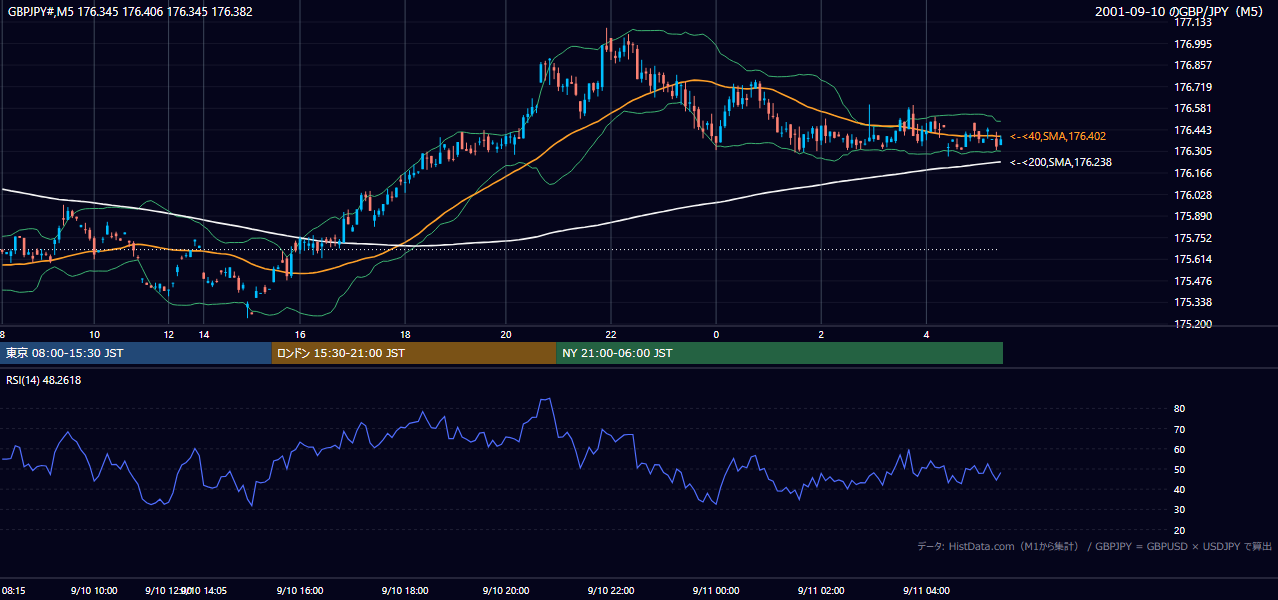The width and height of the screenshot is (1278, 600).
Task: Click the 9/10 20:00 bottom timestamp
Action: 506,591
